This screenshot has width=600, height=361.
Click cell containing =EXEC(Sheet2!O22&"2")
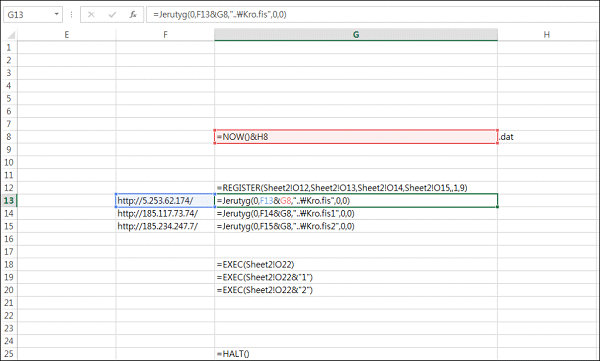(x=356, y=290)
